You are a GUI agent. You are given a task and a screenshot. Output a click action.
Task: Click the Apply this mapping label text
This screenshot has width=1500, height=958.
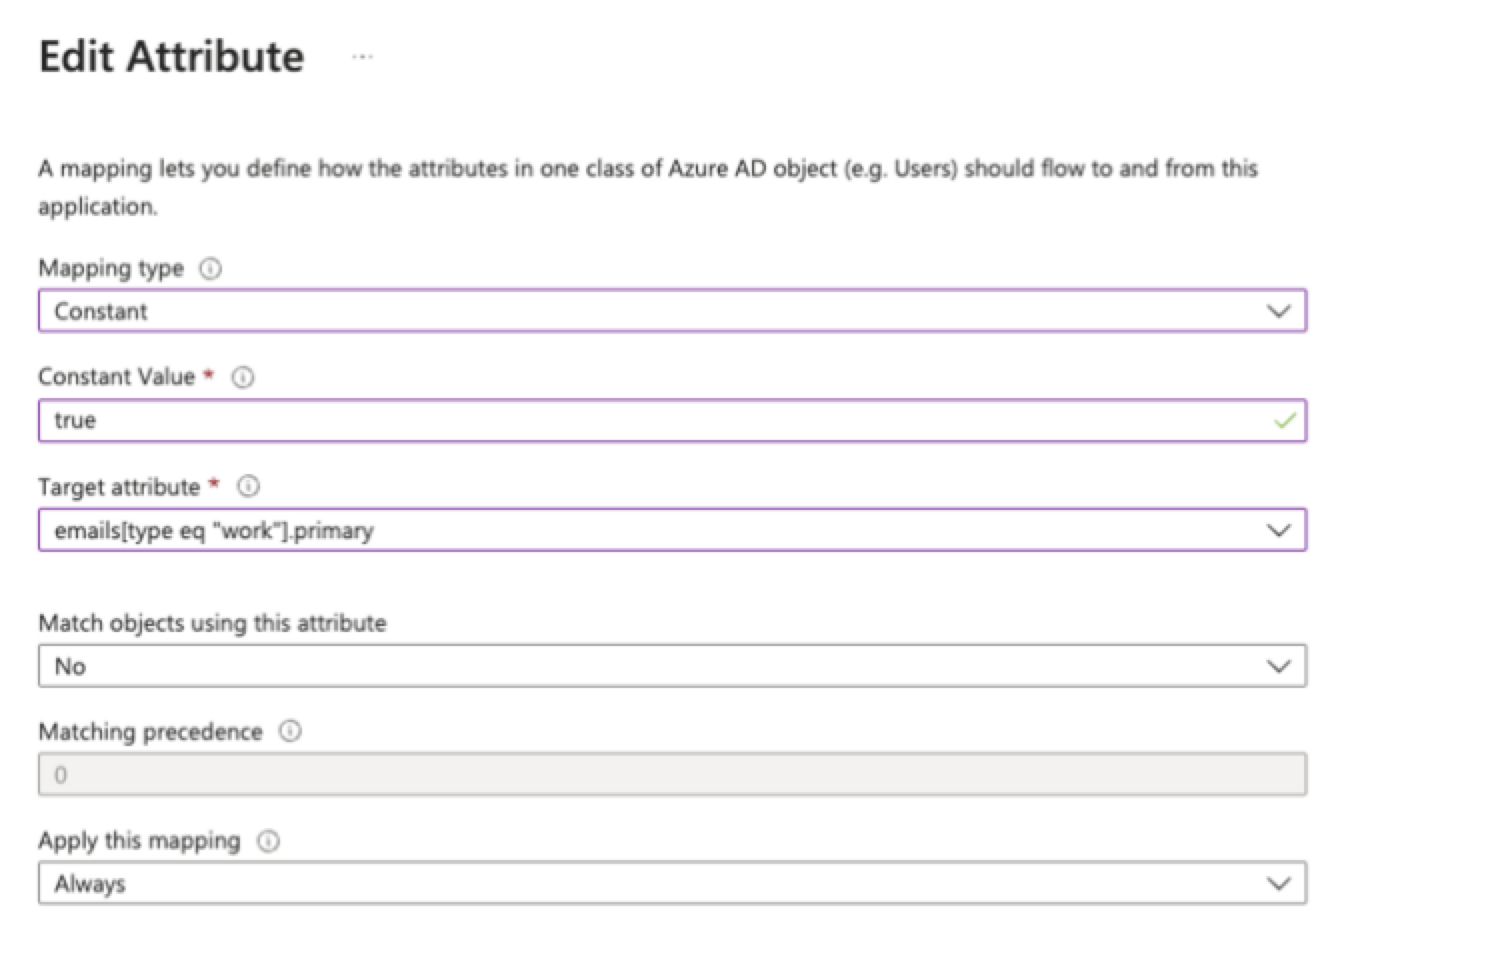click(139, 841)
